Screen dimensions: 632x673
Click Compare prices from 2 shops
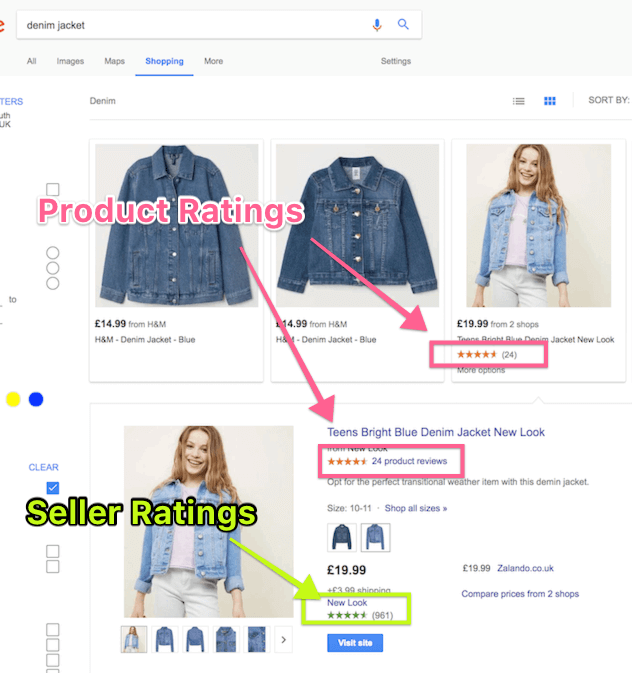click(520, 594)
